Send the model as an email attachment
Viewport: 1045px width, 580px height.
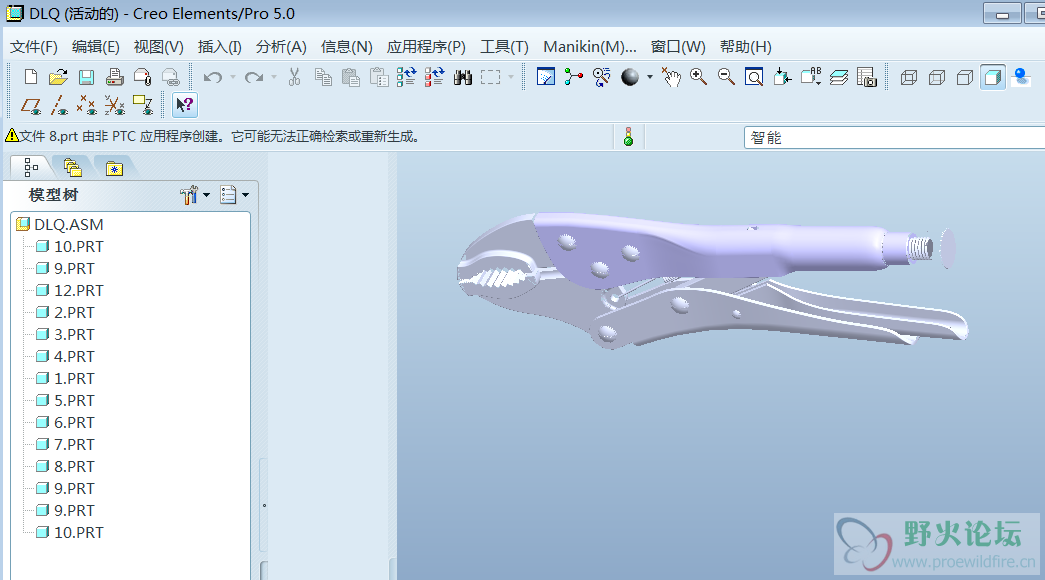click(x=143, y=77)
